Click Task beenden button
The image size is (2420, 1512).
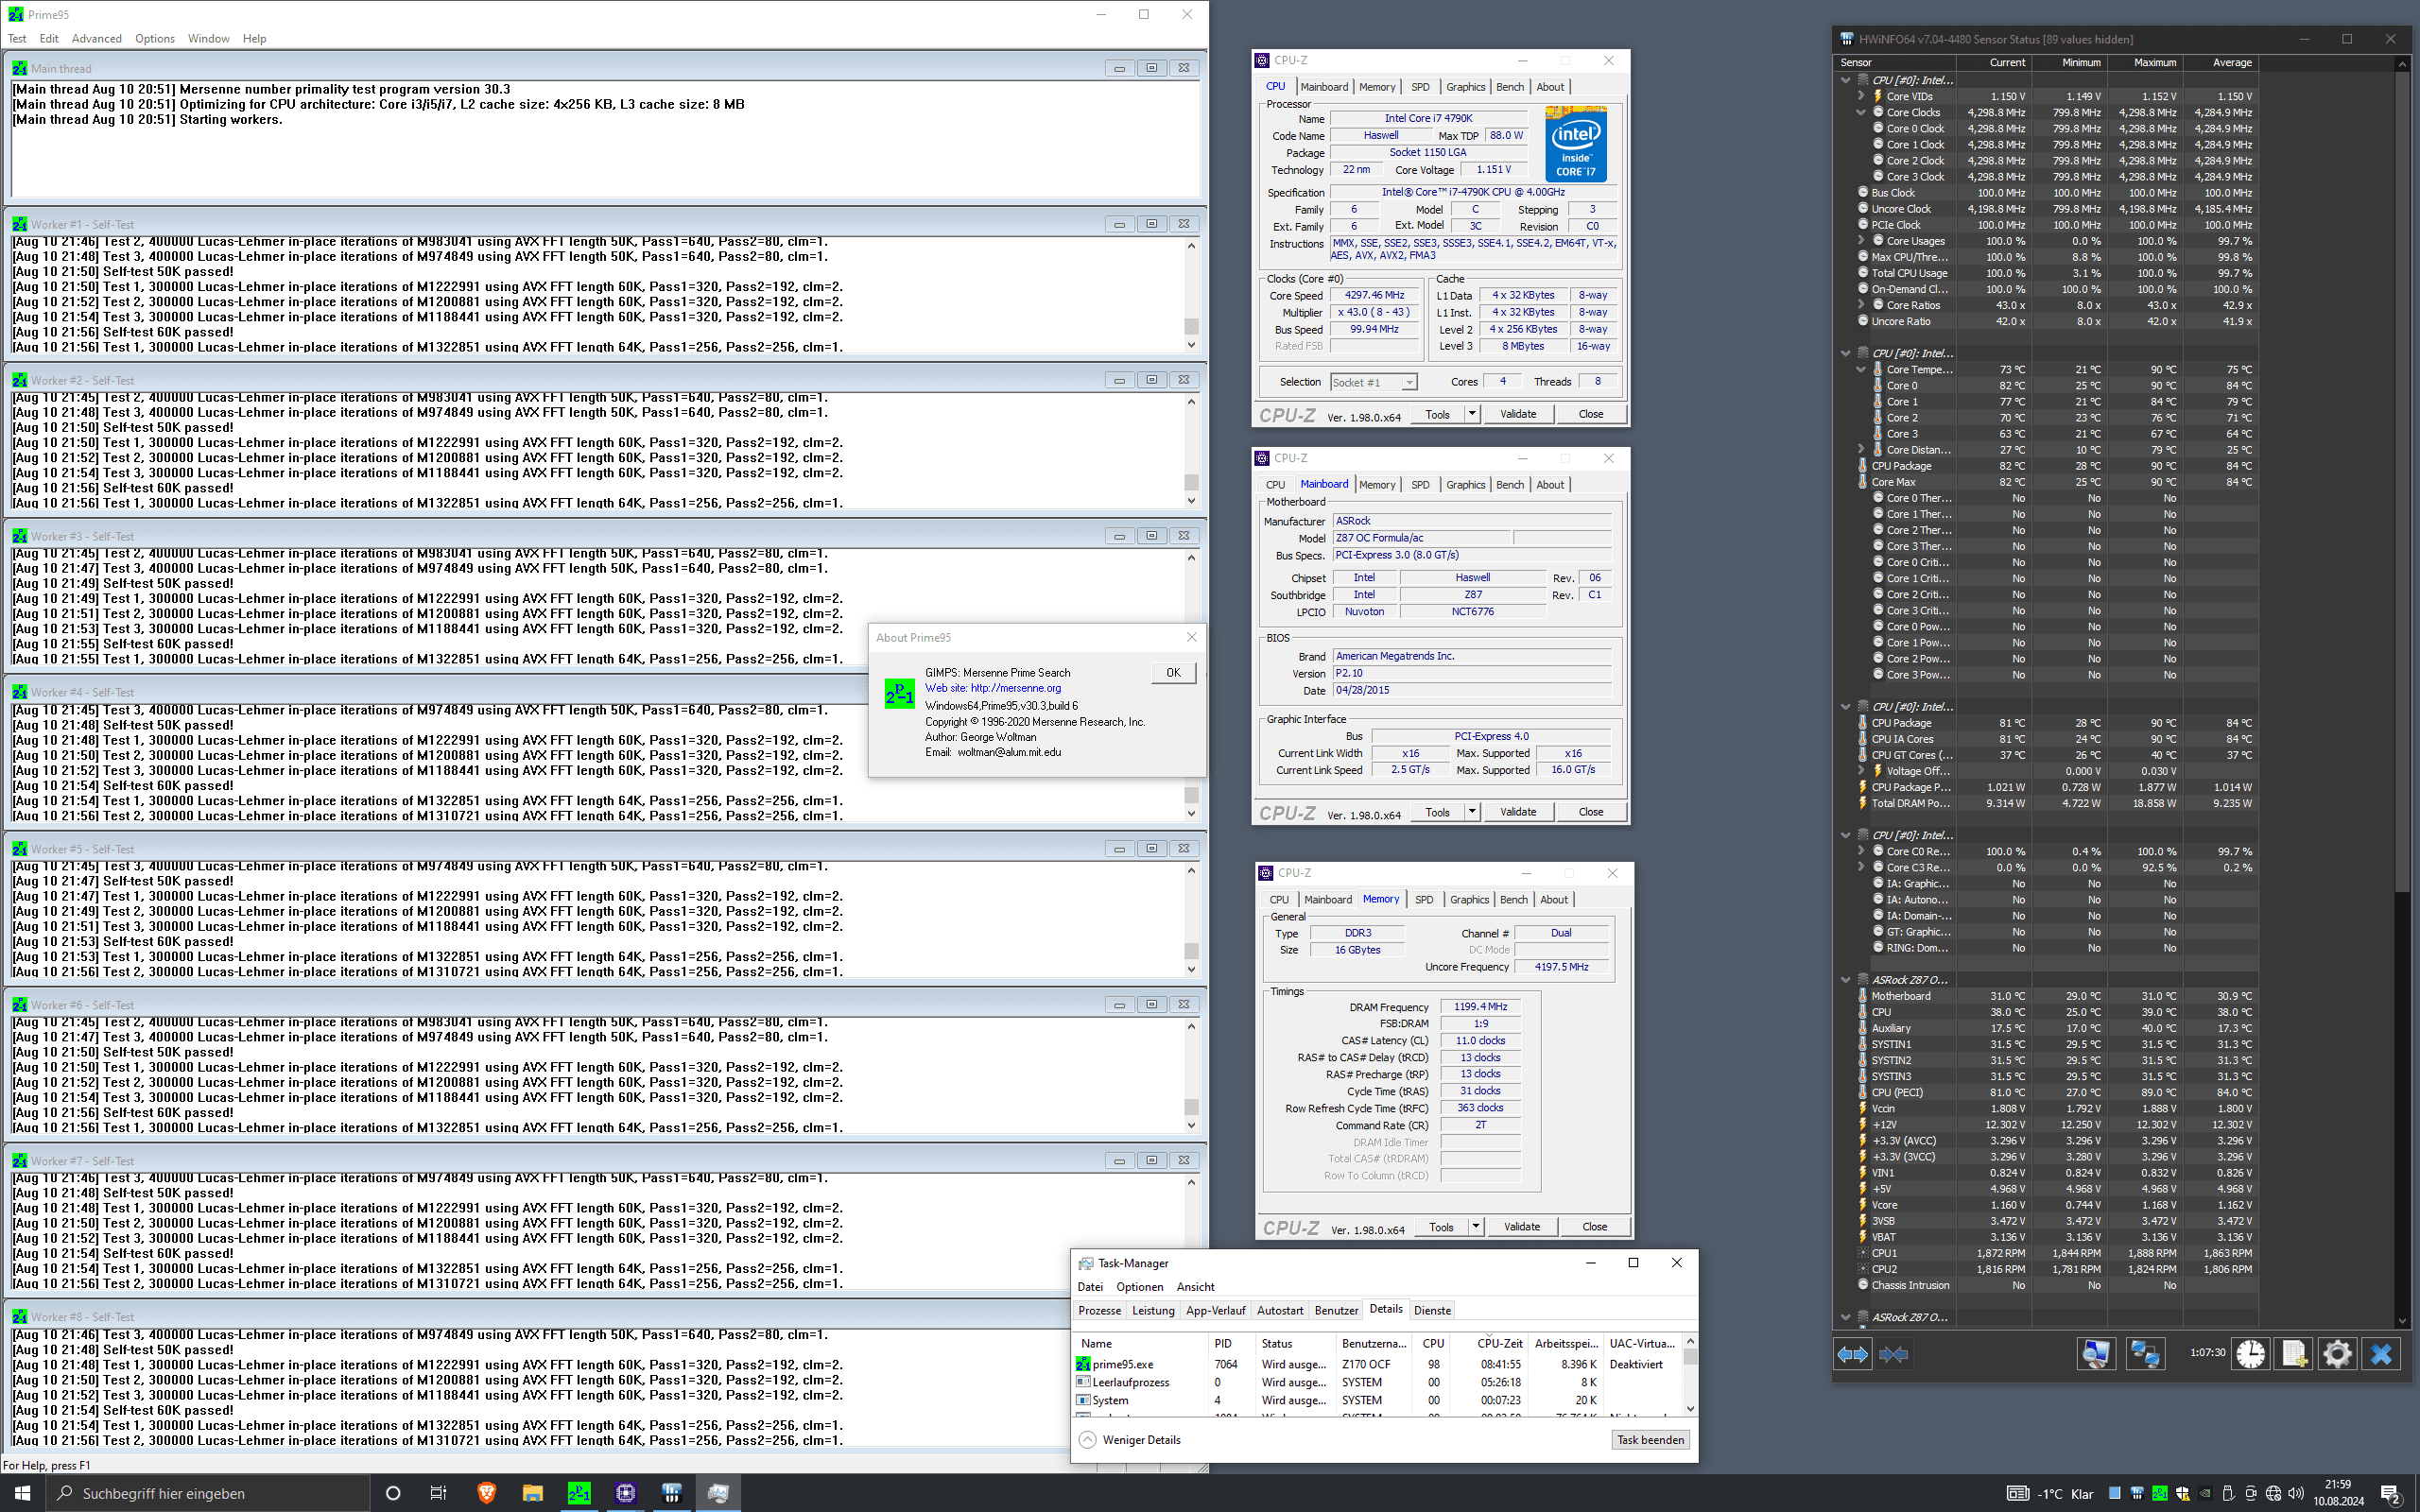coord(1650,1440)
